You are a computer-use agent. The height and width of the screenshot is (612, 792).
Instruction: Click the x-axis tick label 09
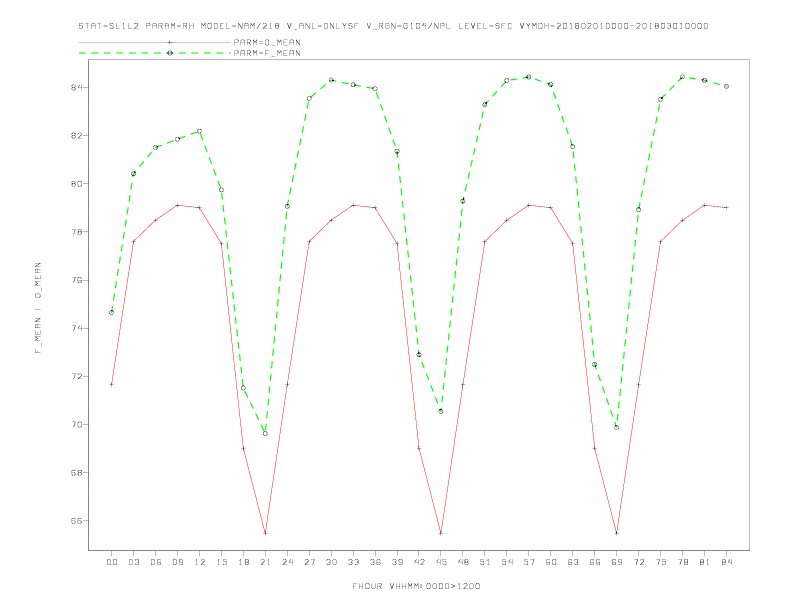(x=177, y=562)
